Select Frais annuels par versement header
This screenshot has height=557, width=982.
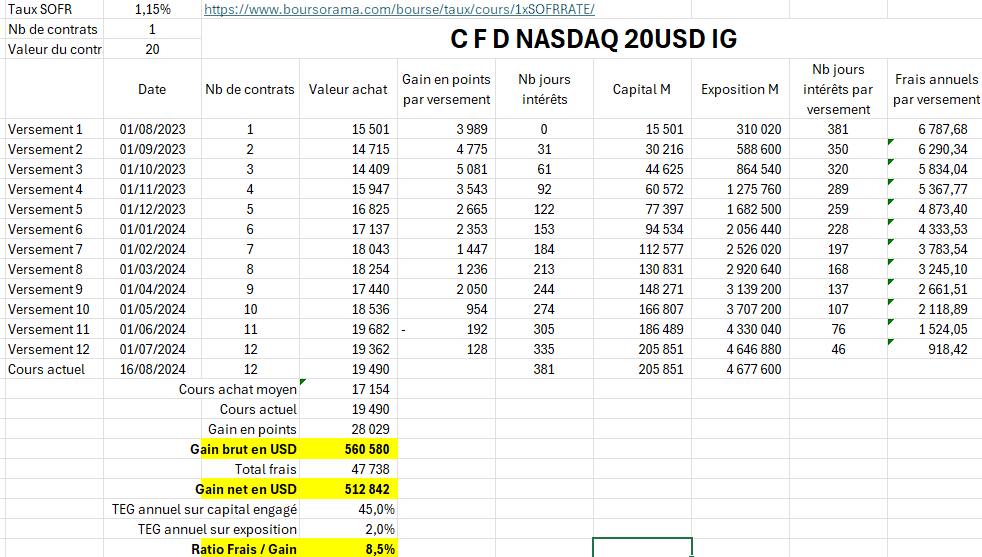[935, 90]
